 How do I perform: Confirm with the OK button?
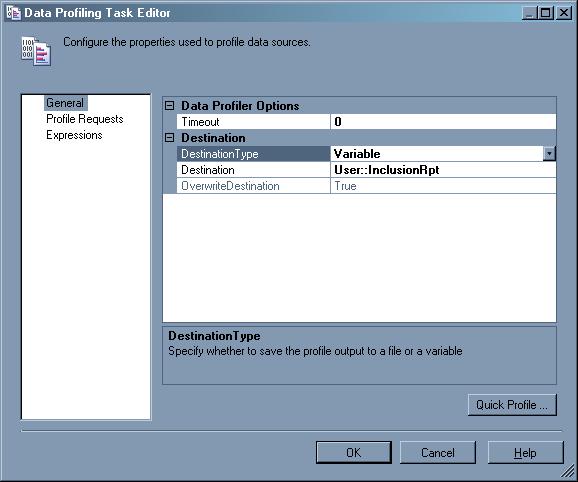[x=354, y=453]
